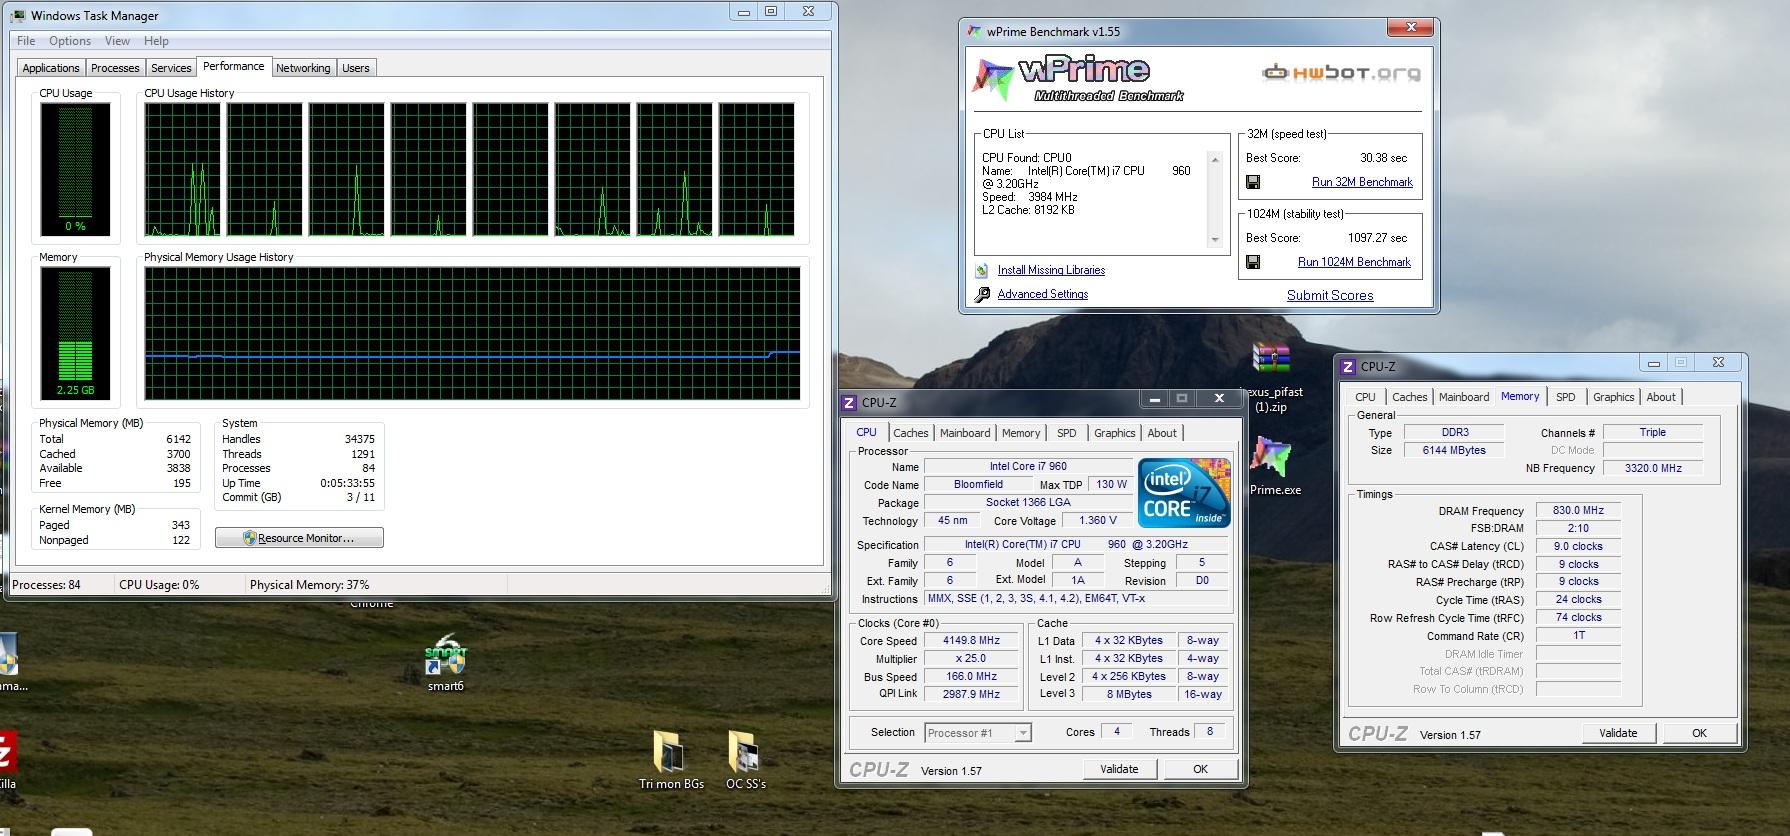Switch to the Processes tab
The image size is (1790, 836).
115,68
